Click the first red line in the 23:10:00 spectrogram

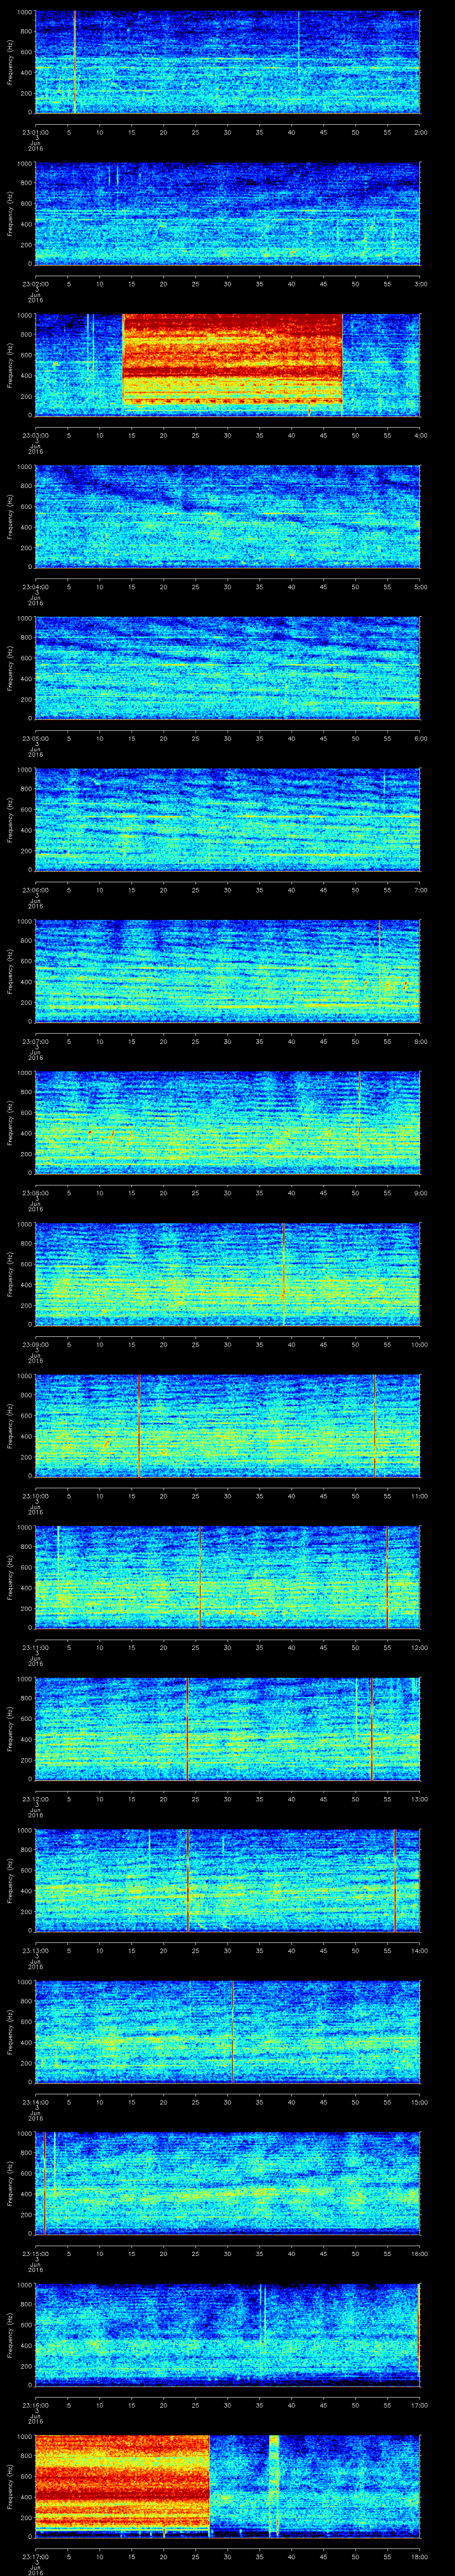pos(139,1425)
